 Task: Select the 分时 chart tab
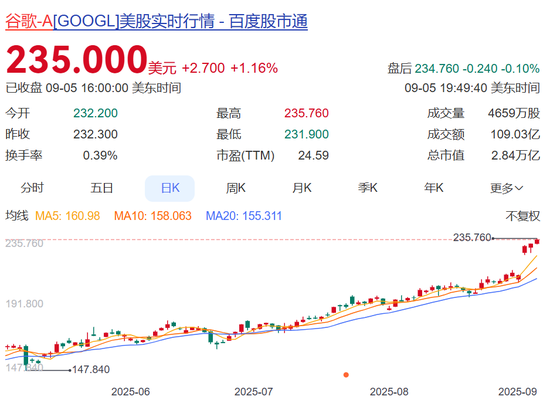pos(32,188)
